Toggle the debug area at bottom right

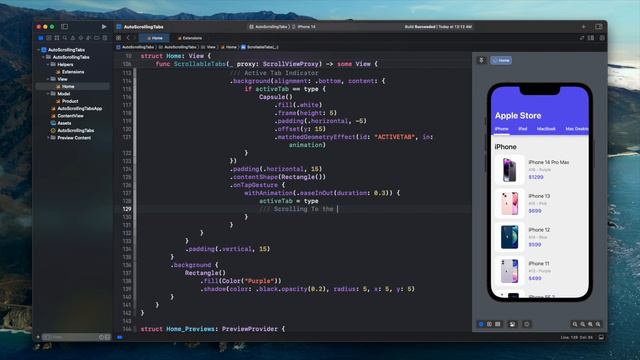(x=601, y=337)
